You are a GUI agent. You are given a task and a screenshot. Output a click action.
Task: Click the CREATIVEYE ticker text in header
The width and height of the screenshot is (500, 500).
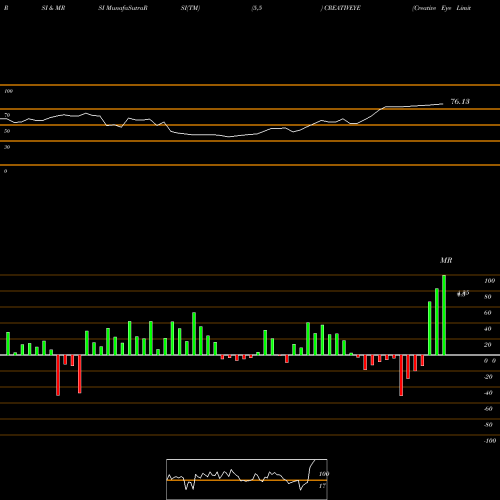(x=342, y=8)
